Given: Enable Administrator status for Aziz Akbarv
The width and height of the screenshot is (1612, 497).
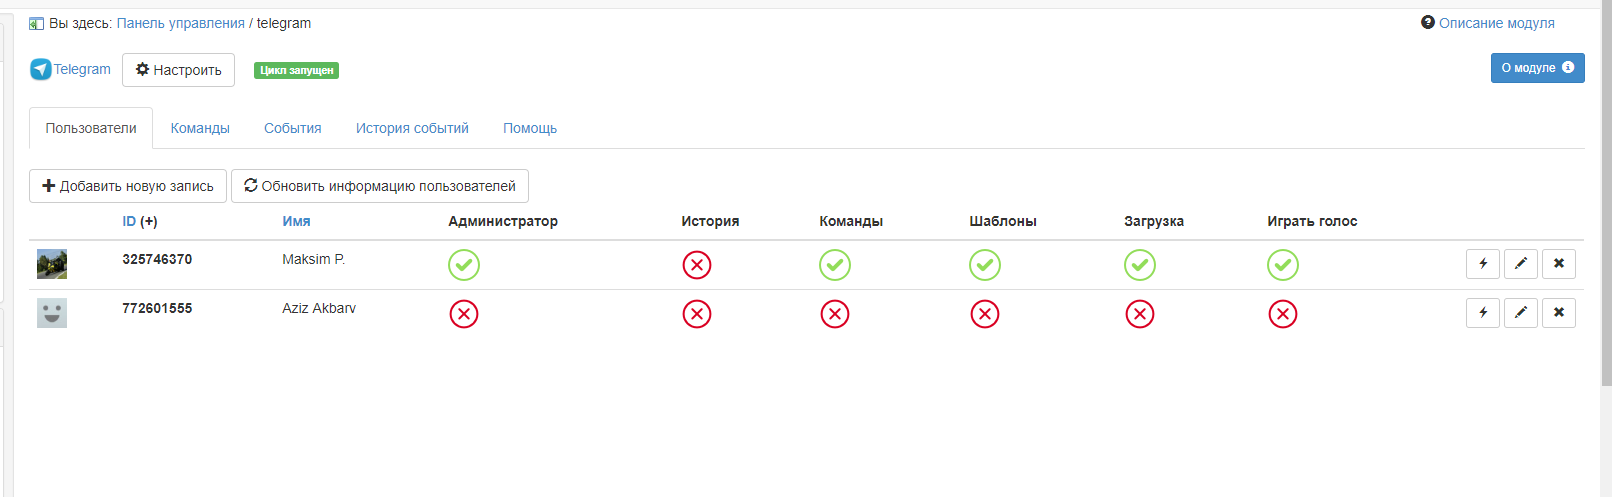Looking at the screenshot, I should pyautogui.click(x=464, y=314).
